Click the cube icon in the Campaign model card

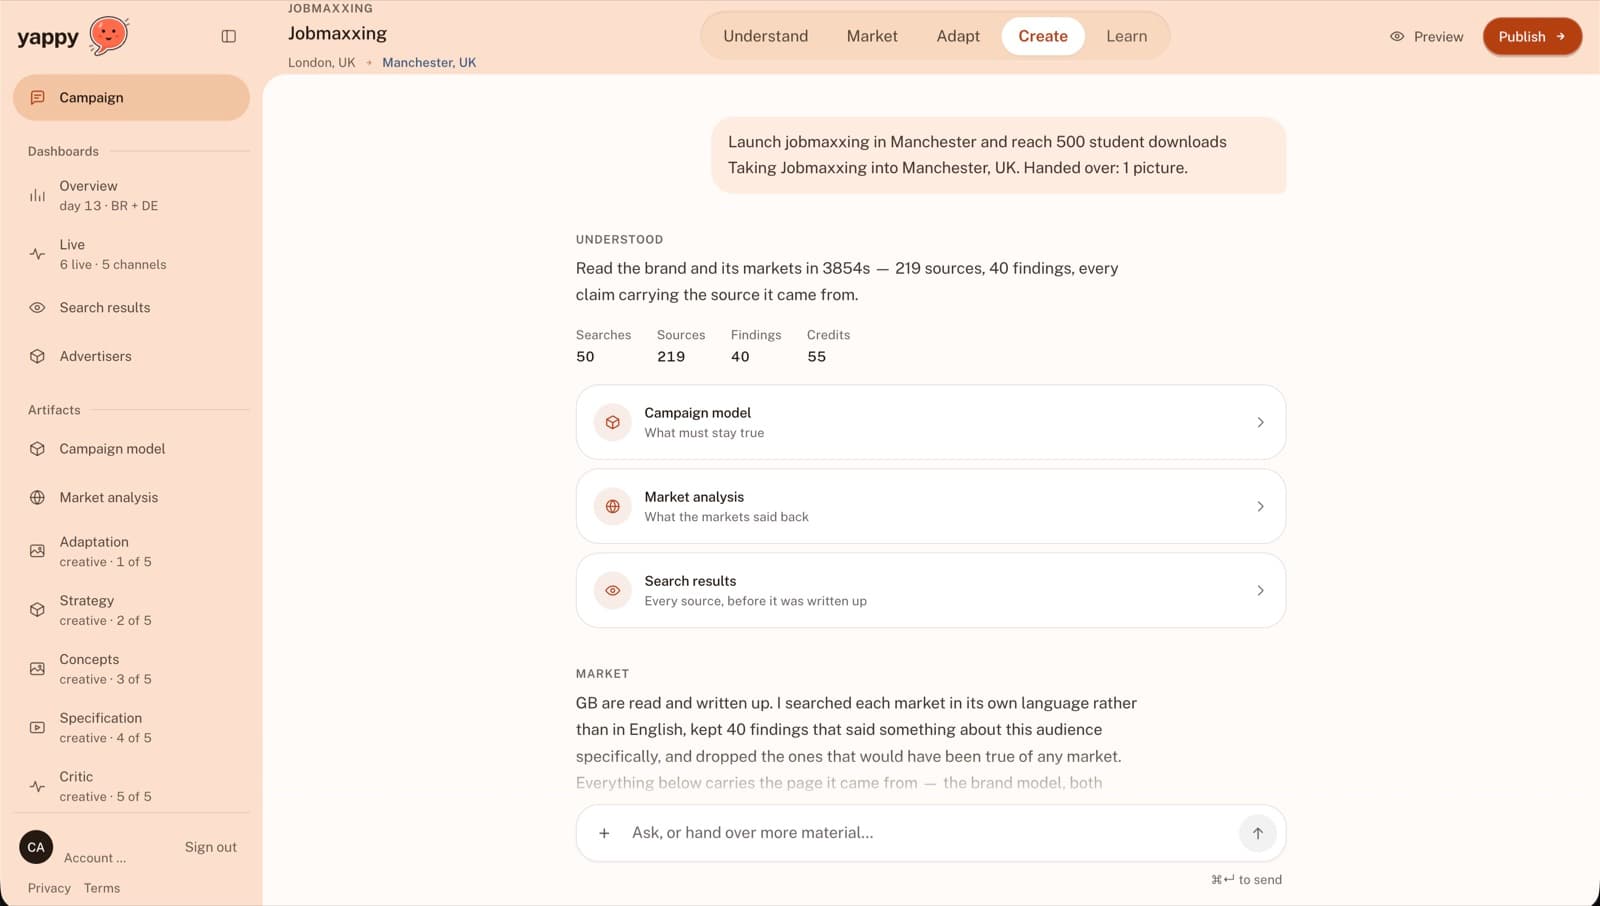tap(613, 422)
